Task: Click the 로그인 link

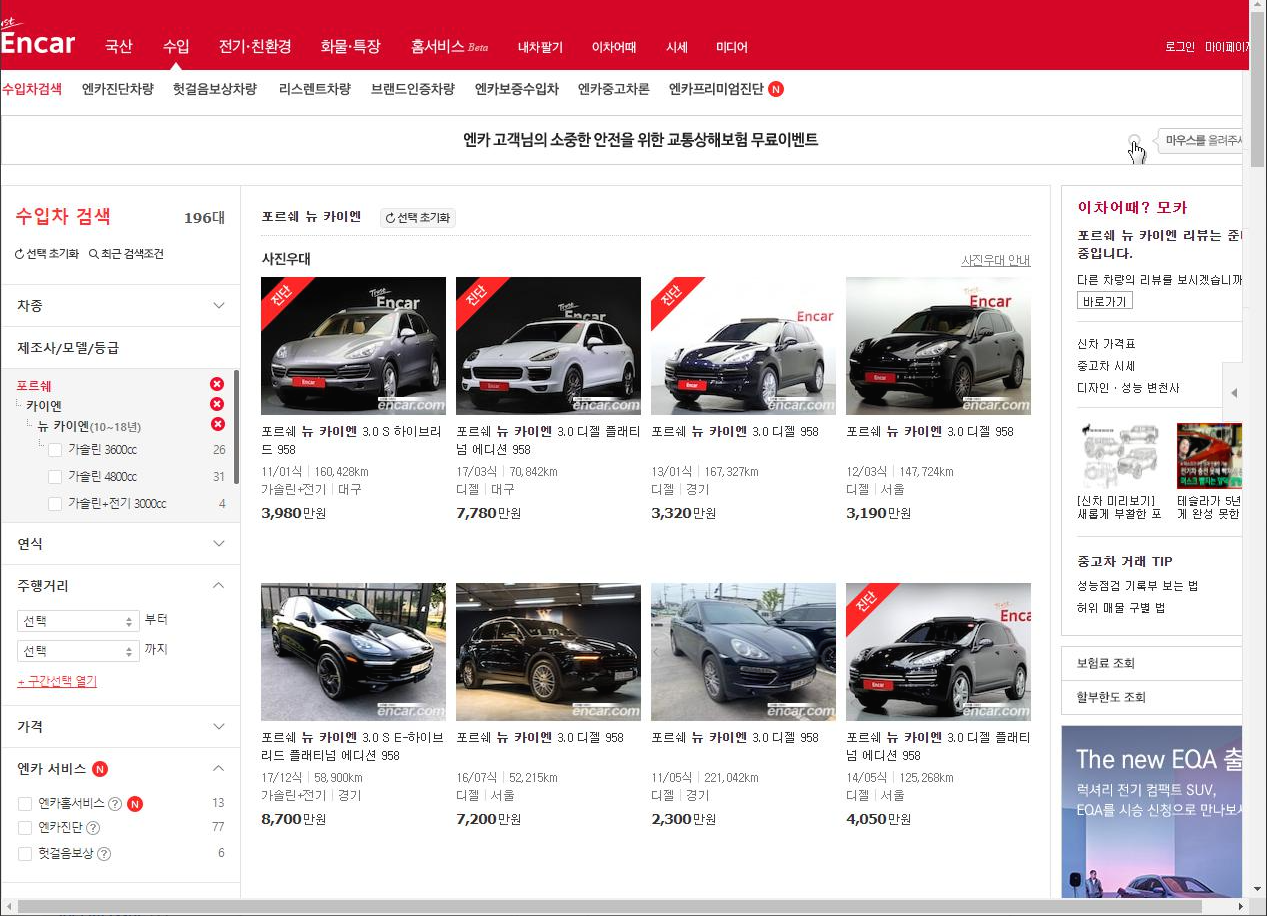Action: pyautogui.click(x=1180, y=47)
